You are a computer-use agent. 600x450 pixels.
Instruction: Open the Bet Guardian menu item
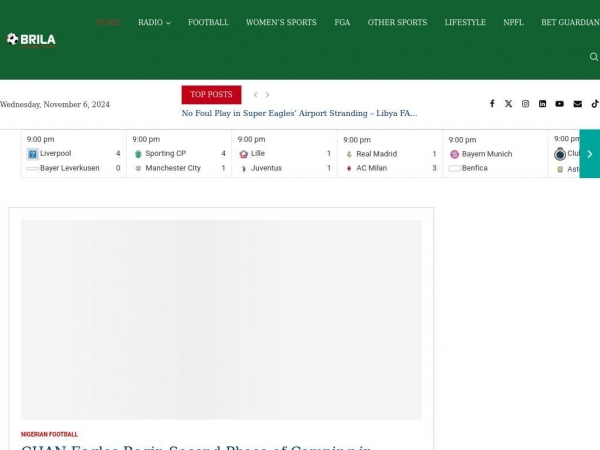[570, 23]
